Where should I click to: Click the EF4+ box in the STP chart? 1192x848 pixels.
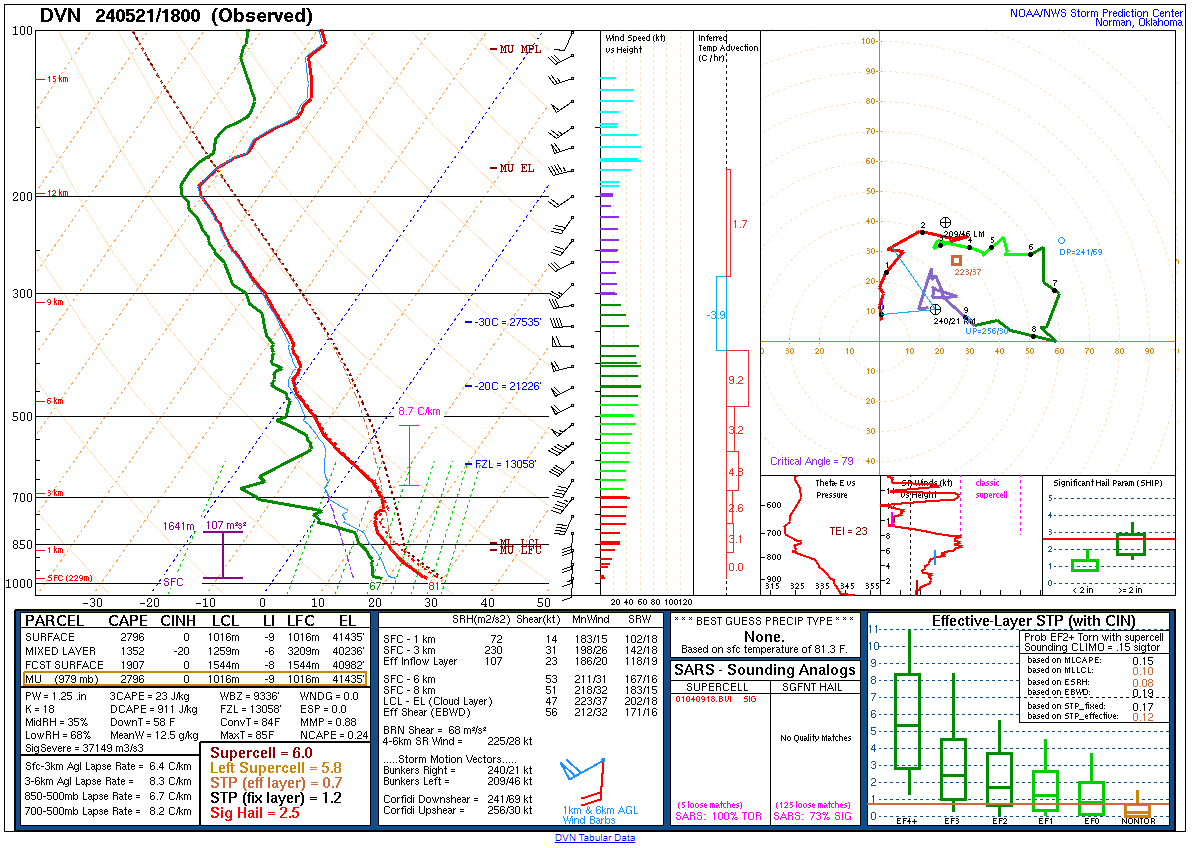coord(907,720)
